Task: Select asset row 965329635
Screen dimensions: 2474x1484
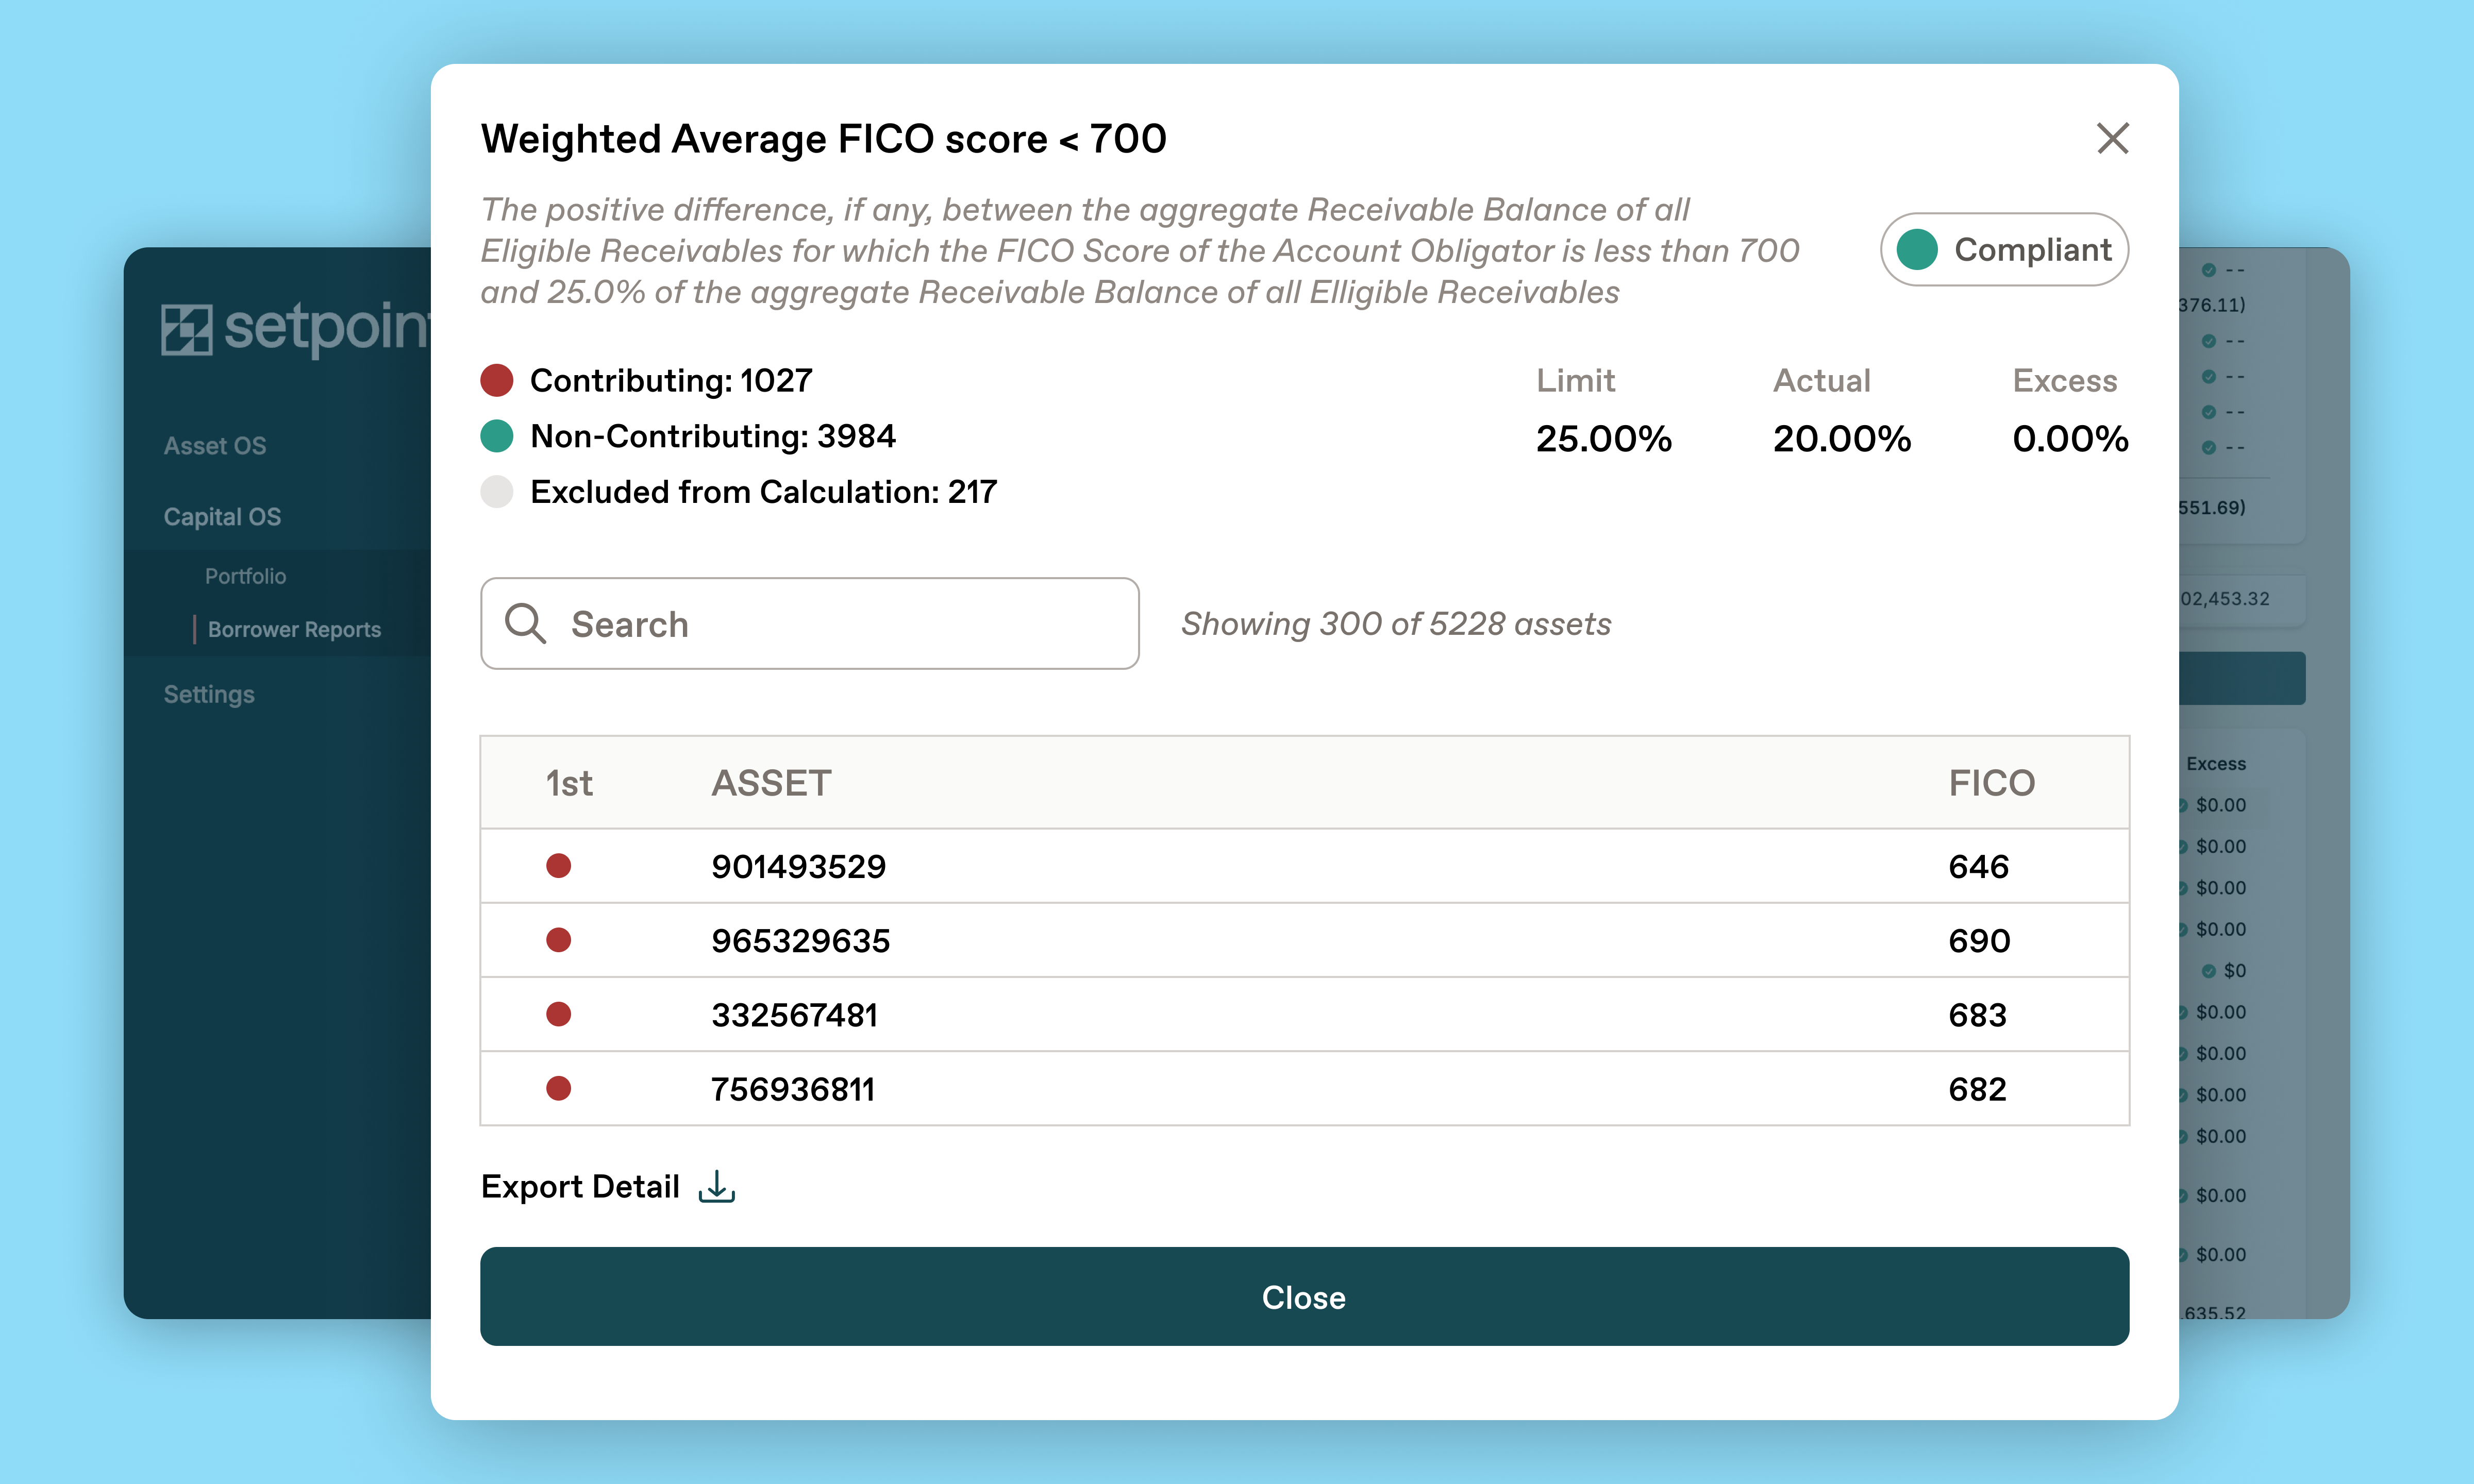Action: pos(800,941)
